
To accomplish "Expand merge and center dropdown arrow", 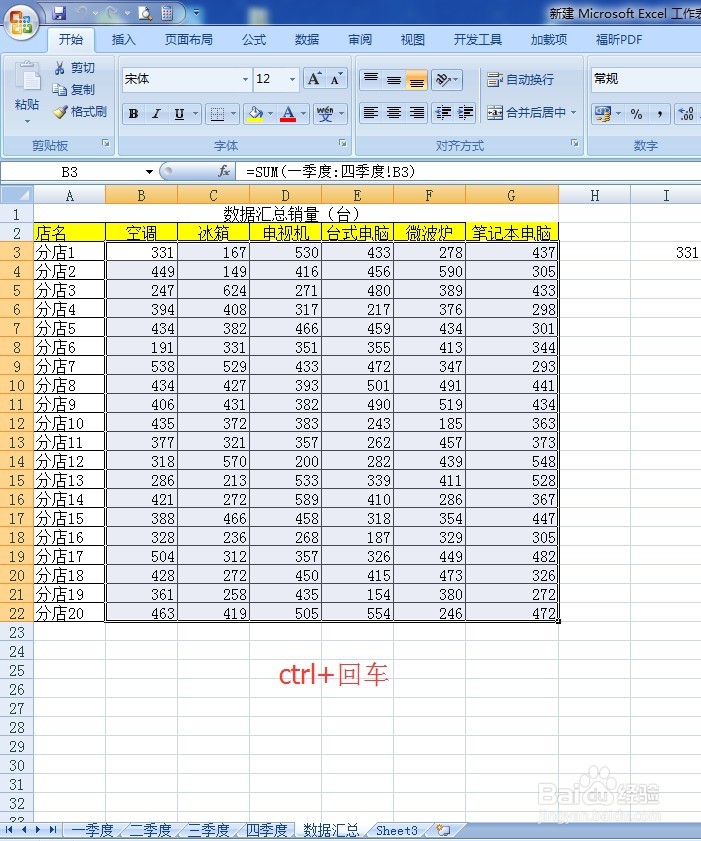I will (x=573, y=113).
